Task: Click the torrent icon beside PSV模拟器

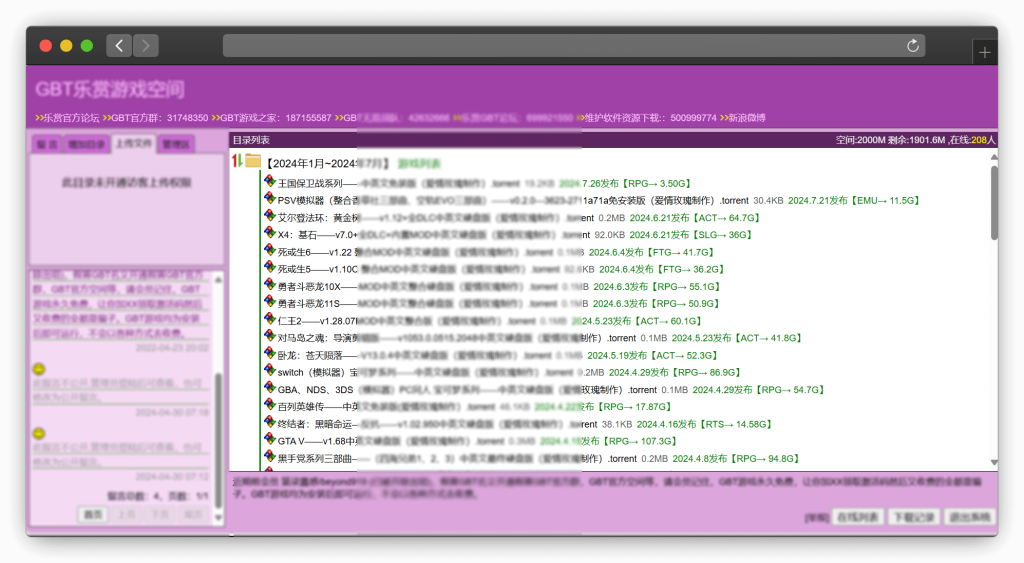Action: click(x=269, y=199)
